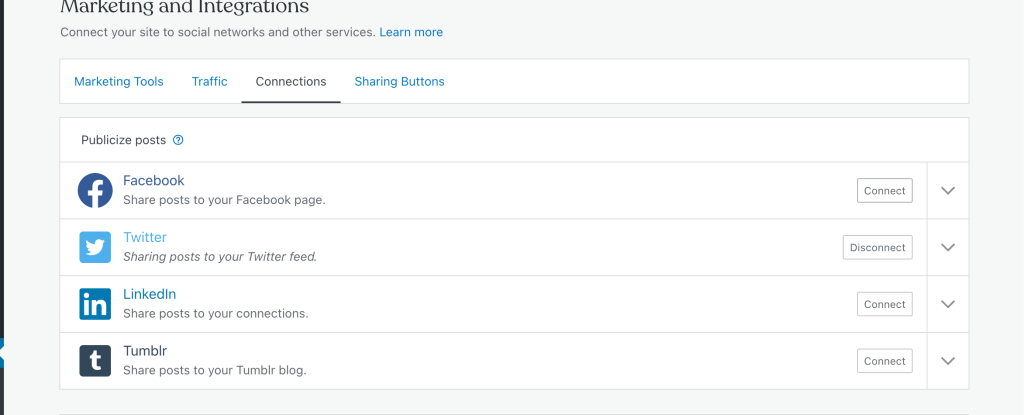Expand the LinkedIn connection details chevron
This screenshot has height=415, width=1024.
[x=948, y=304]
